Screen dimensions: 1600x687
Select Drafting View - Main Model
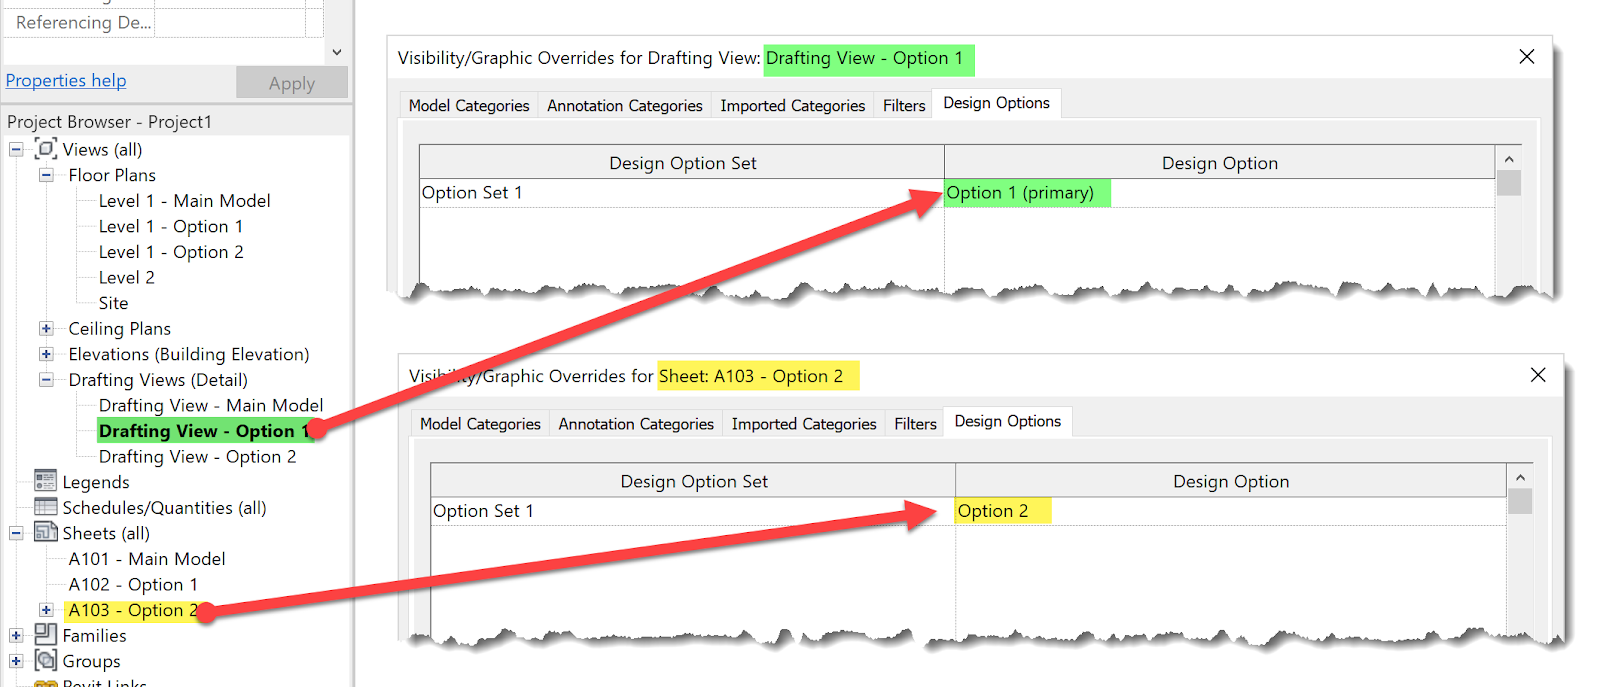[x=210, y=405]
